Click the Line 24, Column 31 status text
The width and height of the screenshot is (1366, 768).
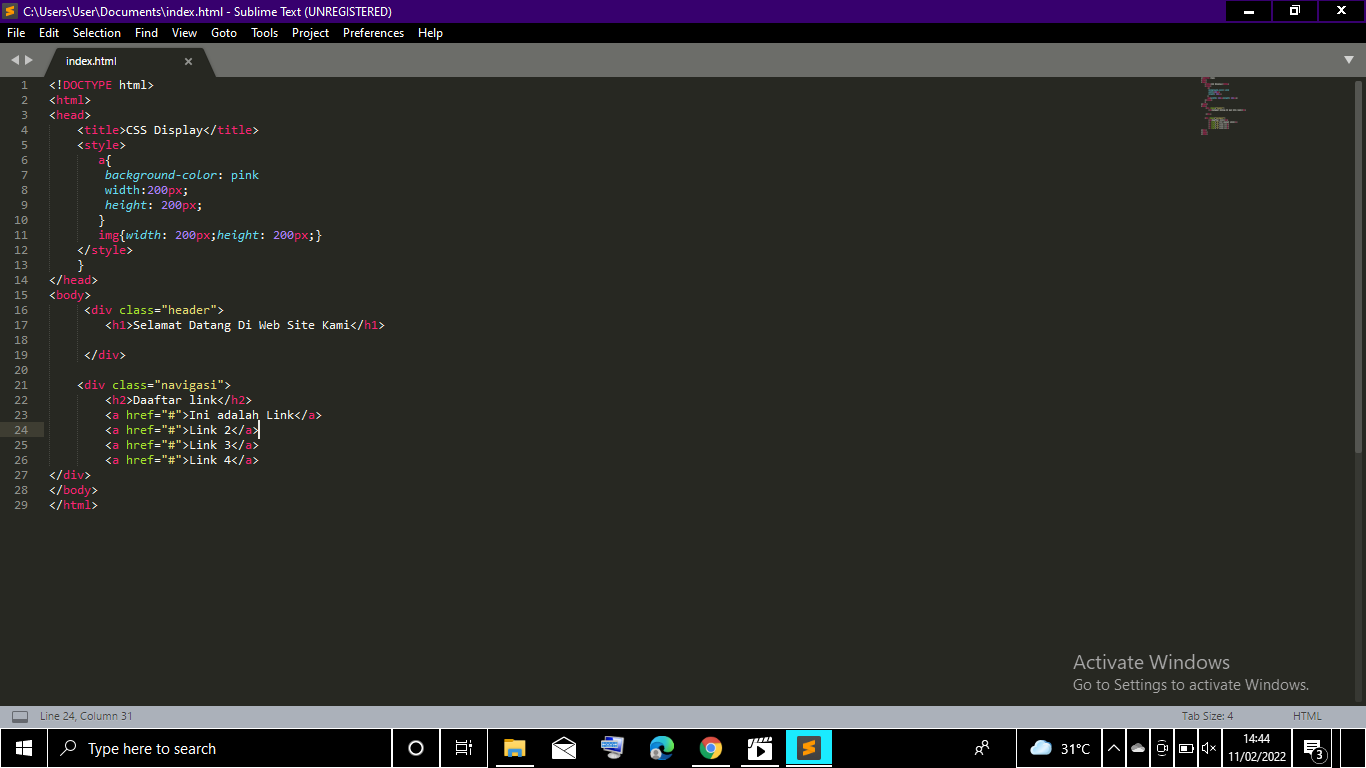[x=86, y=716]
